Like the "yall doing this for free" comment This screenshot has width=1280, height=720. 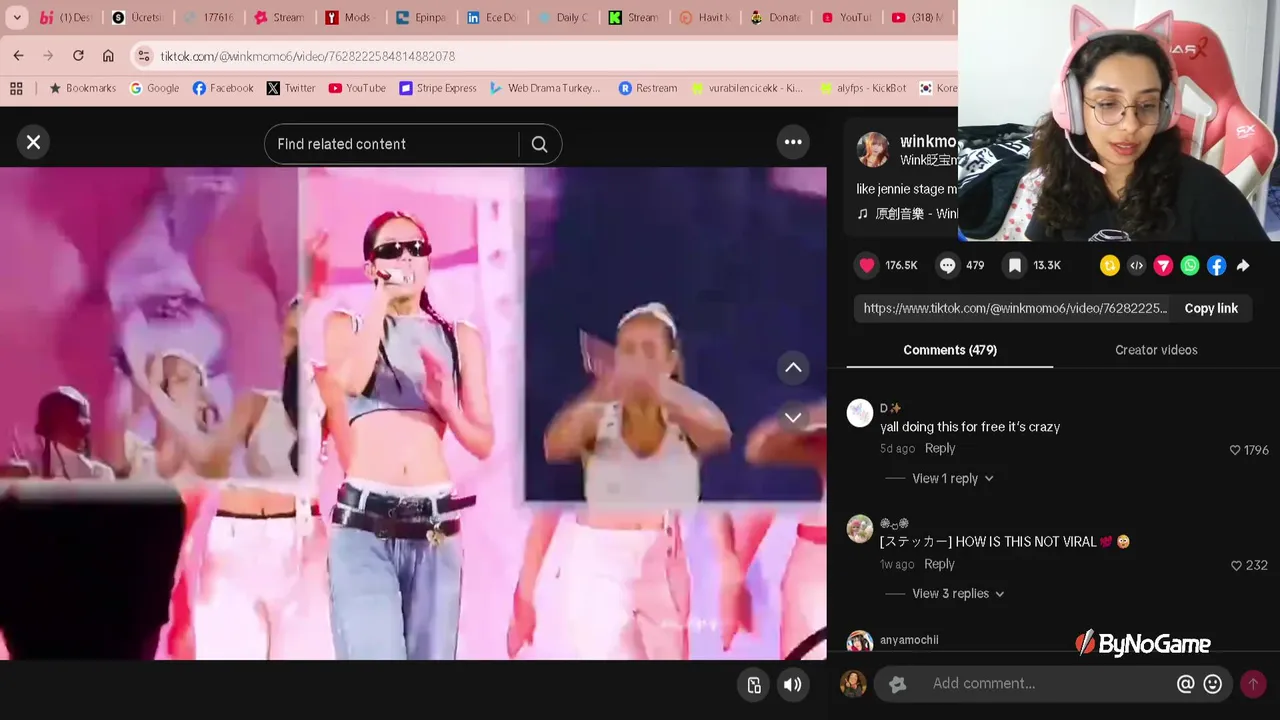[x=1235, y=450]
